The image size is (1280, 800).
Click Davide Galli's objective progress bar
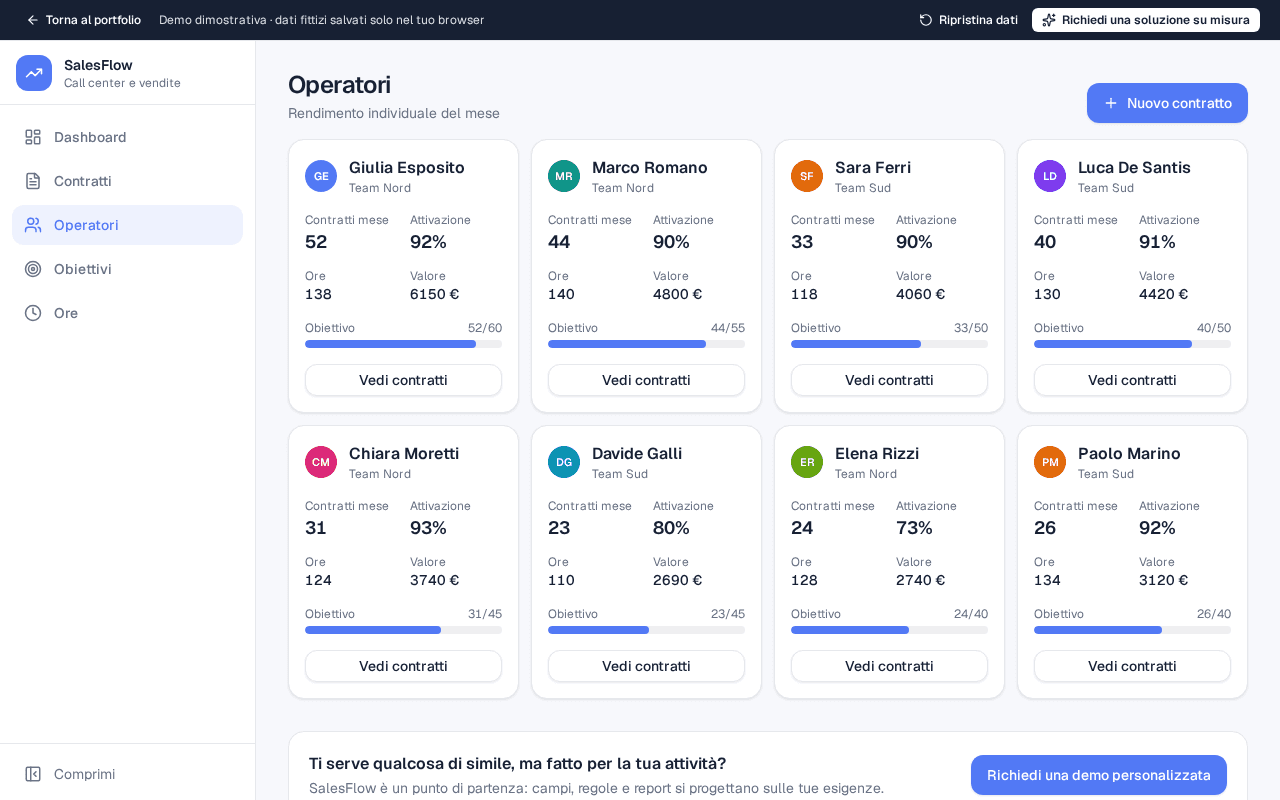pos(646,630)
